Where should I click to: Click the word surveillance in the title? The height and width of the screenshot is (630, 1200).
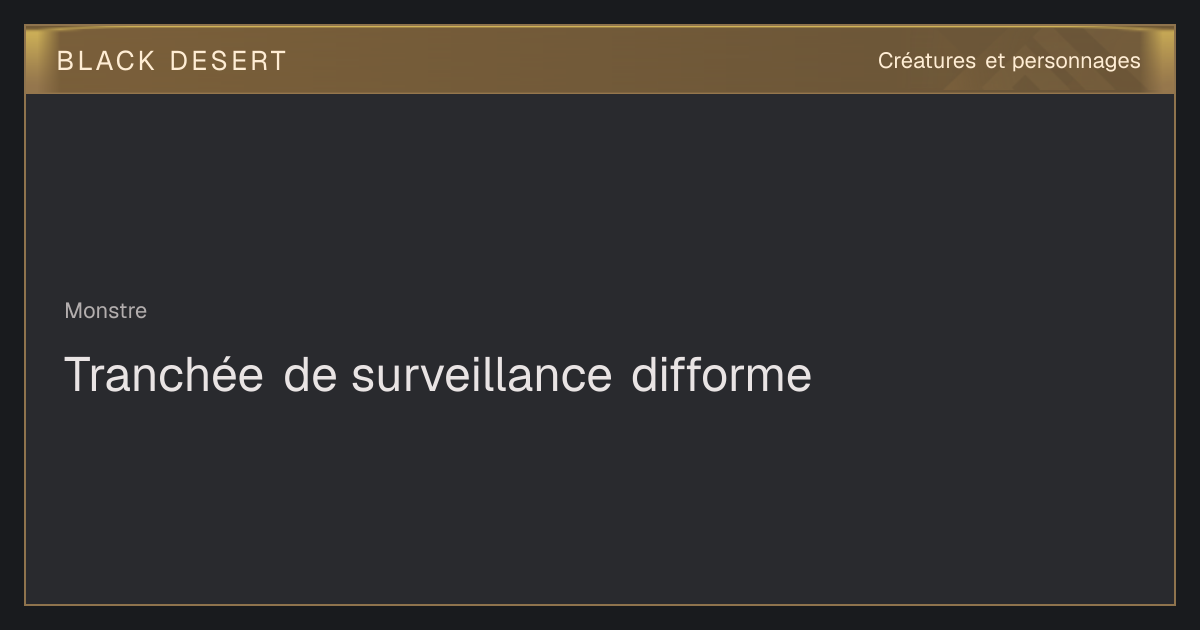(481, 375)
